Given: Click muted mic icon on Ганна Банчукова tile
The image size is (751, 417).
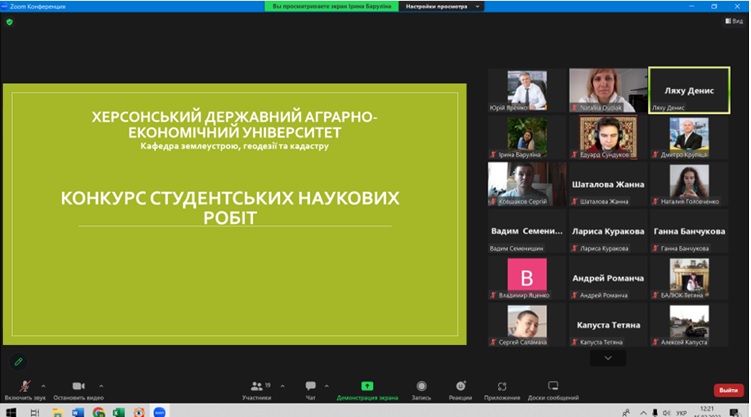Looking at the screenshot, I should pos(655,248).
